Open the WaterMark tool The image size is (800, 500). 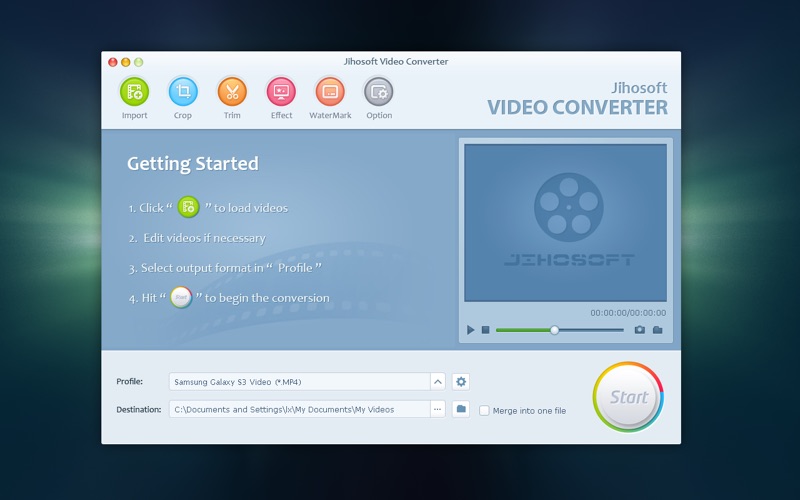[330, 92]
